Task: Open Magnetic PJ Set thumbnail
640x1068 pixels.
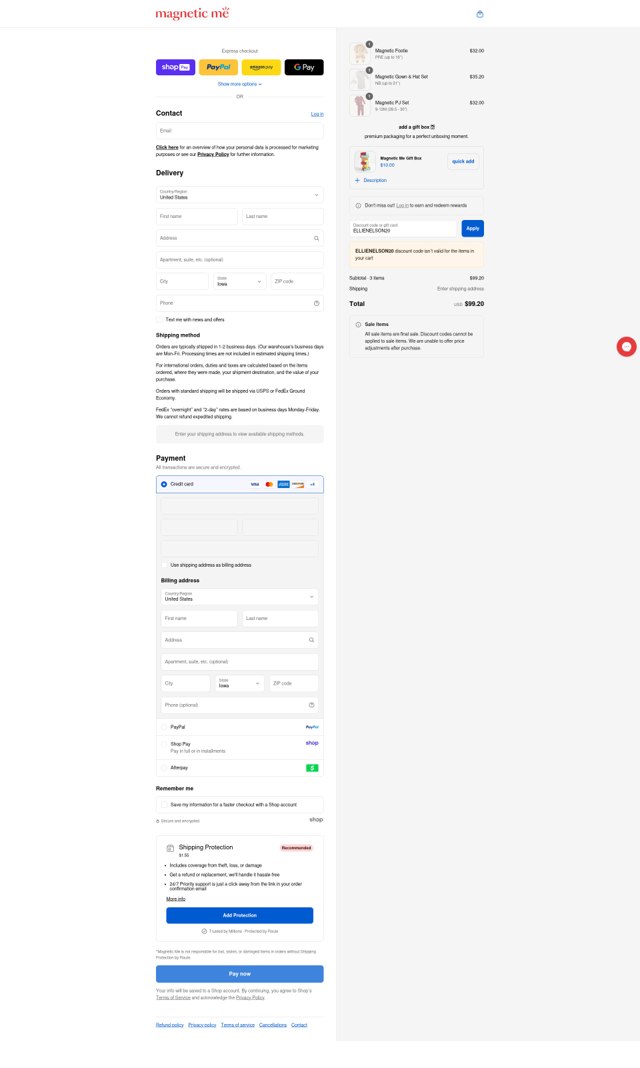Action: pyautogui.click(x=360, y=105)
